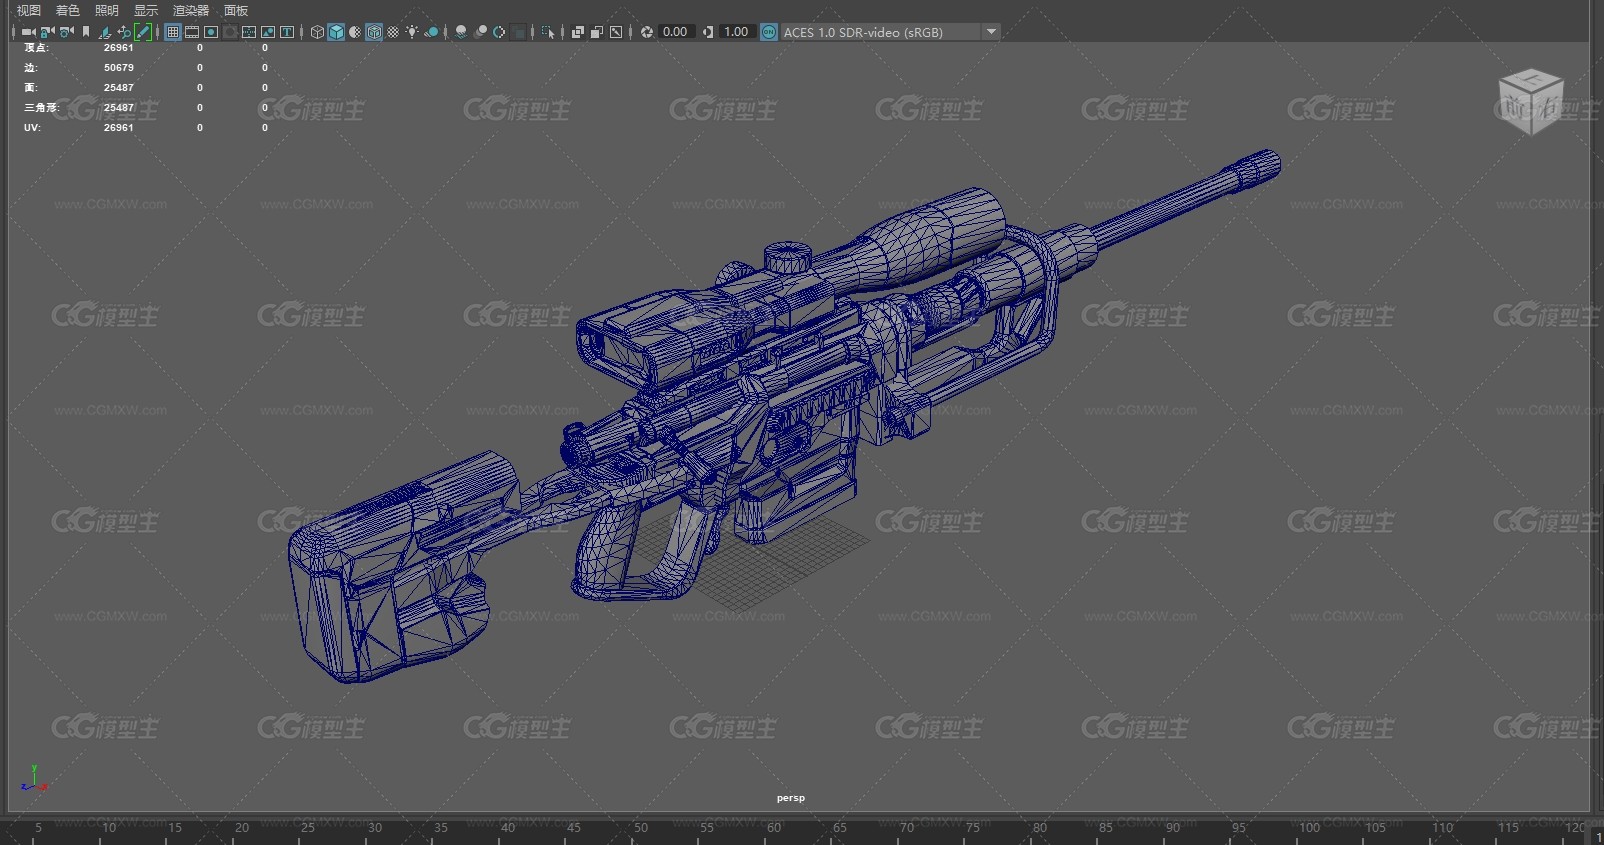Open the ACES 1.0 SDR-video dropdown

890,32
